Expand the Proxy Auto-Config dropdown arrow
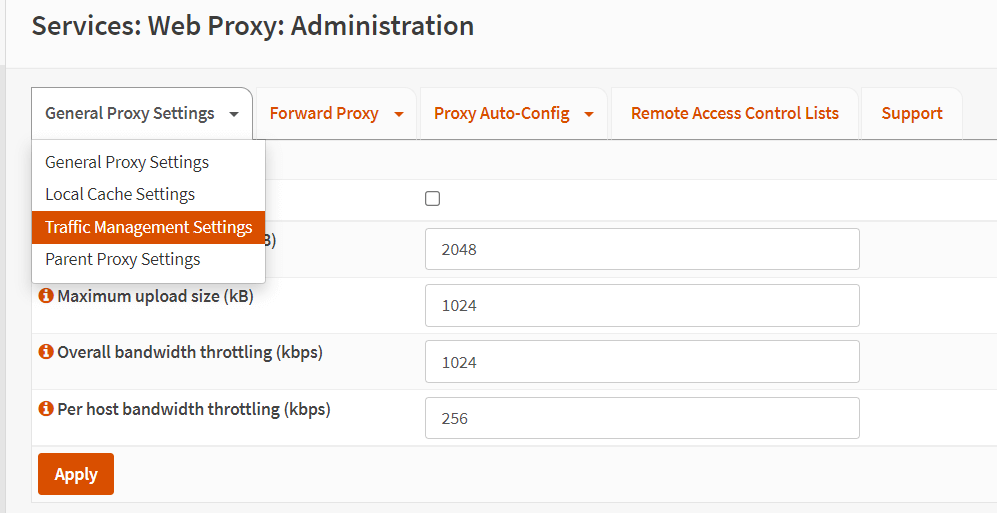 [589, 114]
